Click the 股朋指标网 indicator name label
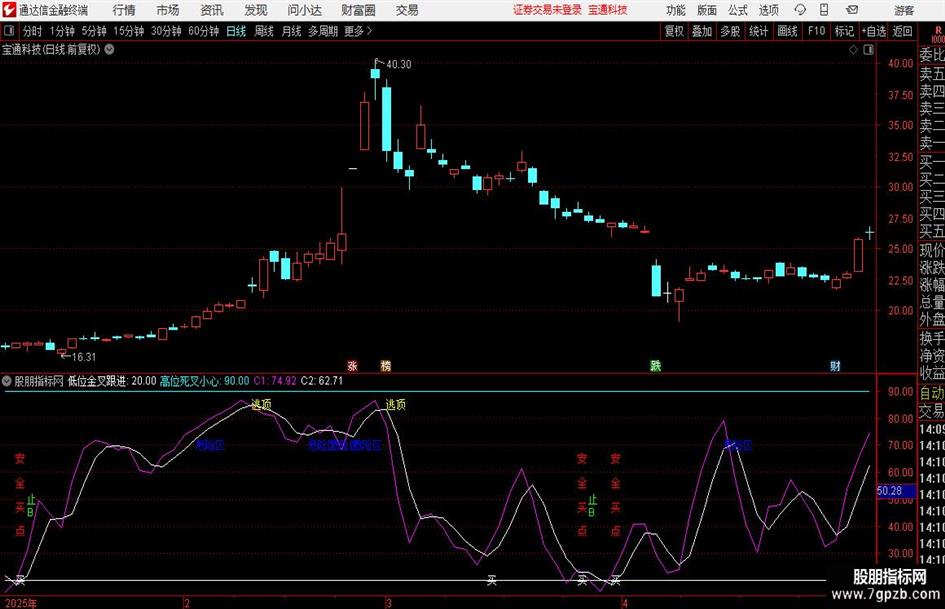945x609 pixels. (39, 381)
